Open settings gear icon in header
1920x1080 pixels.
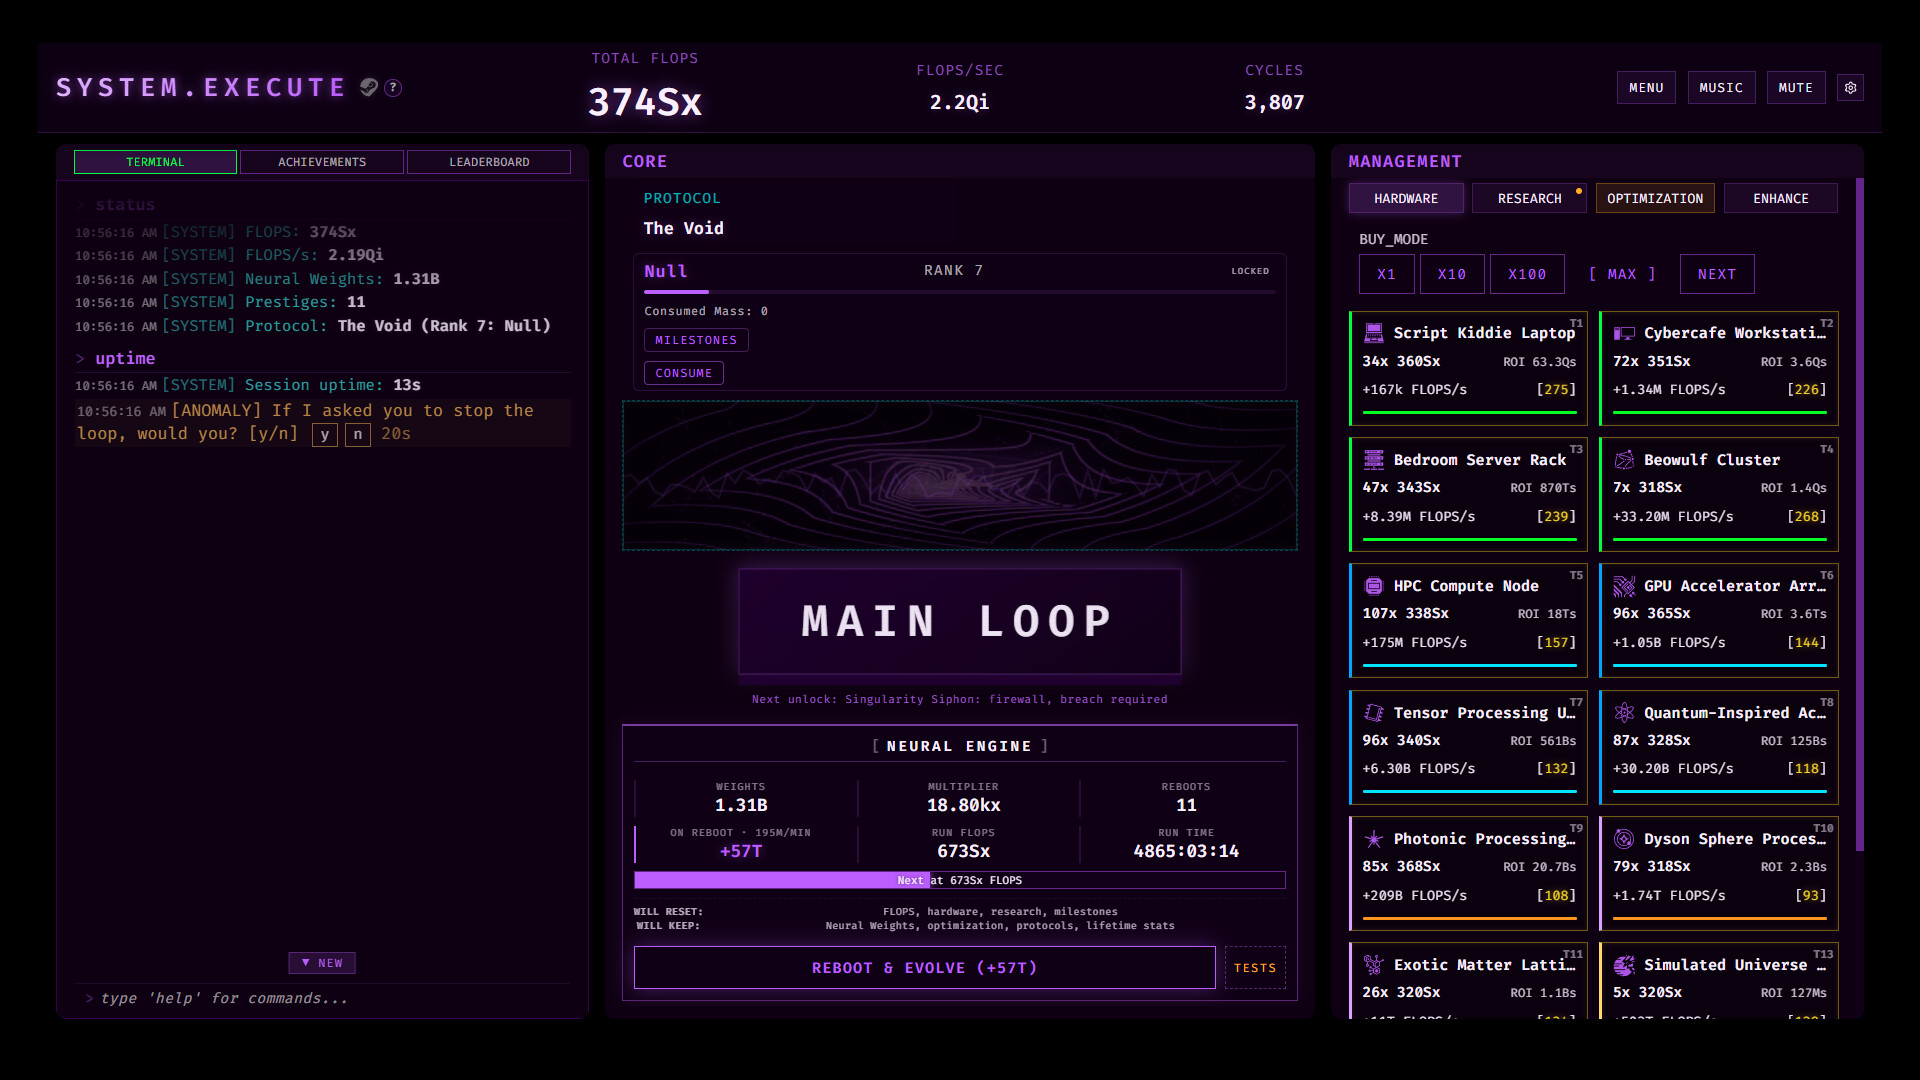[x=1850, y=88]
